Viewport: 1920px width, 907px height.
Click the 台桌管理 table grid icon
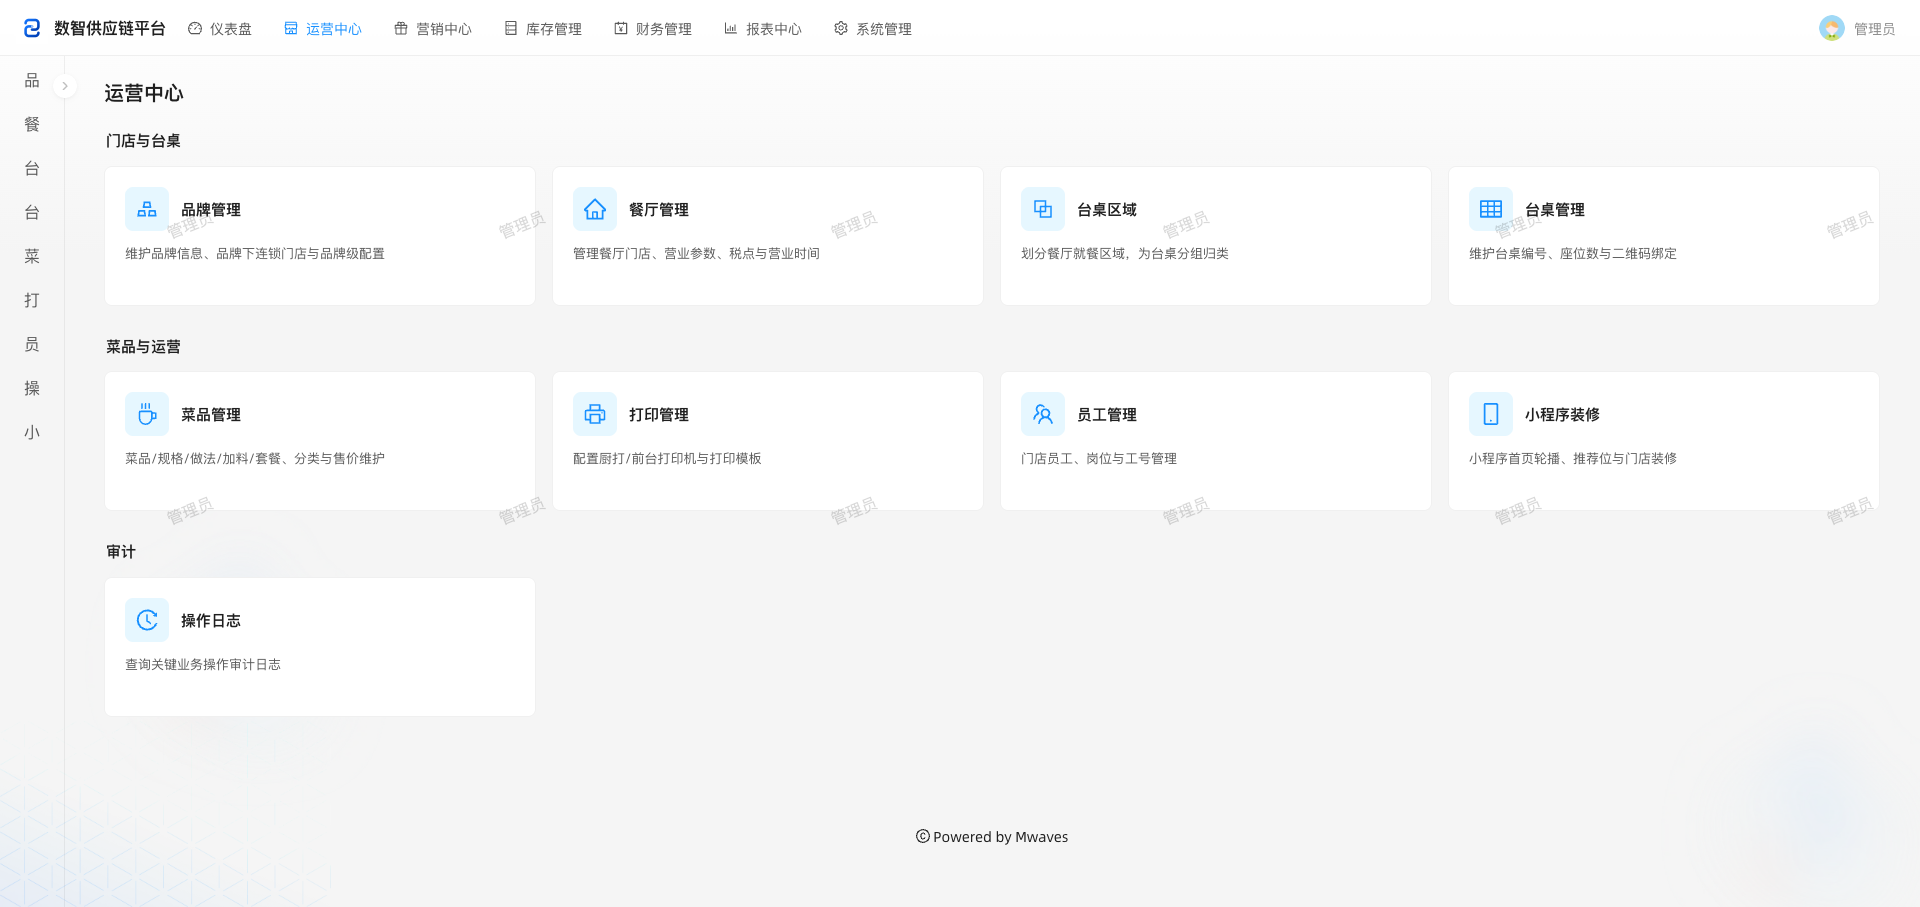coord(1491,209)
